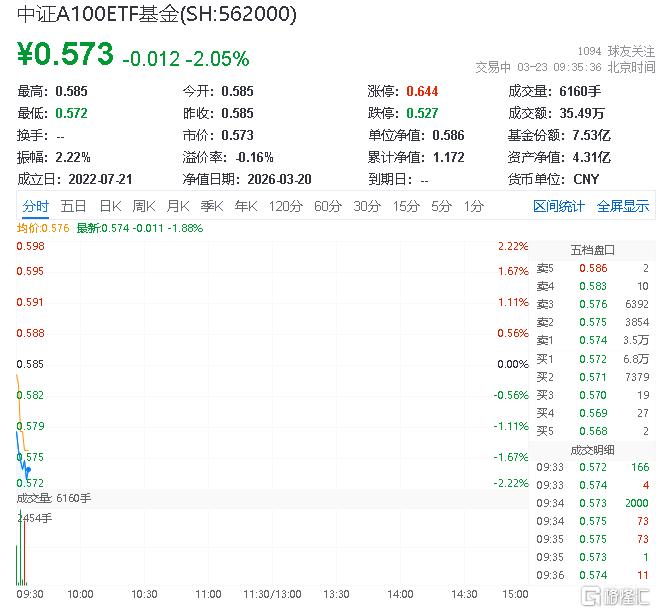Click the 10:00 time axis label
Viewport: 656px width, 613px height.
coord(80,594)
